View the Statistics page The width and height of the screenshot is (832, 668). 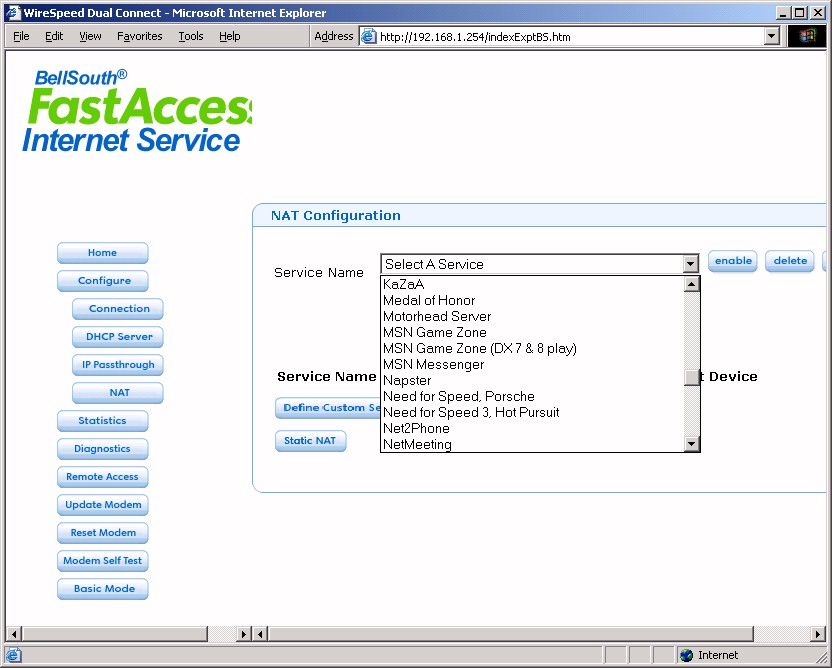[x=102, y=421]
